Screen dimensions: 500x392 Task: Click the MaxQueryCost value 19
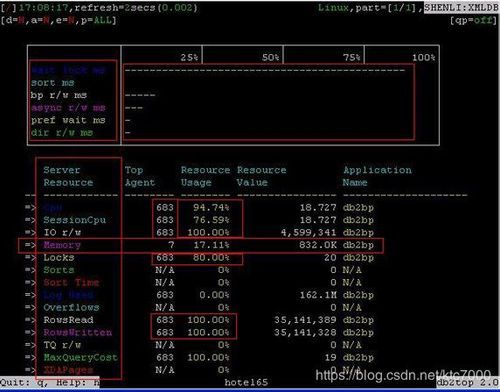click(x=330, y=357)
